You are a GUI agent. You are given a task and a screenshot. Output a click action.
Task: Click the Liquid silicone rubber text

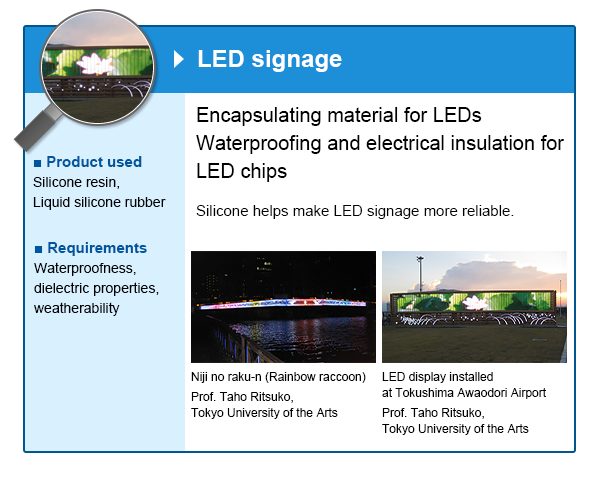99,203
